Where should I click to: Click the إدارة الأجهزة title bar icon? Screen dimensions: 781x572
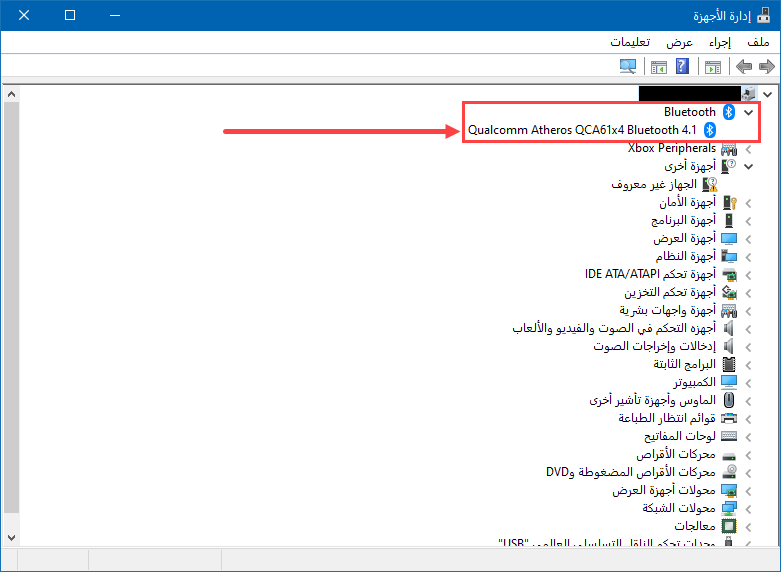tap(763, 15)
